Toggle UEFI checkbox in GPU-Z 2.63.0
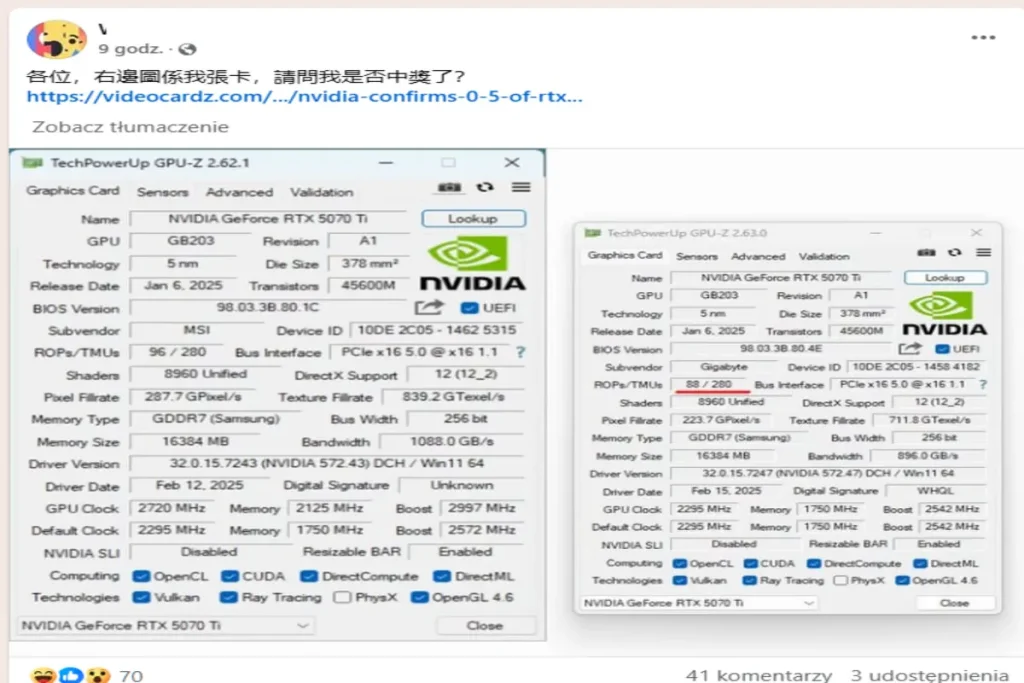Viewport: 1024px width, 683px height. (x=942, y=349)
